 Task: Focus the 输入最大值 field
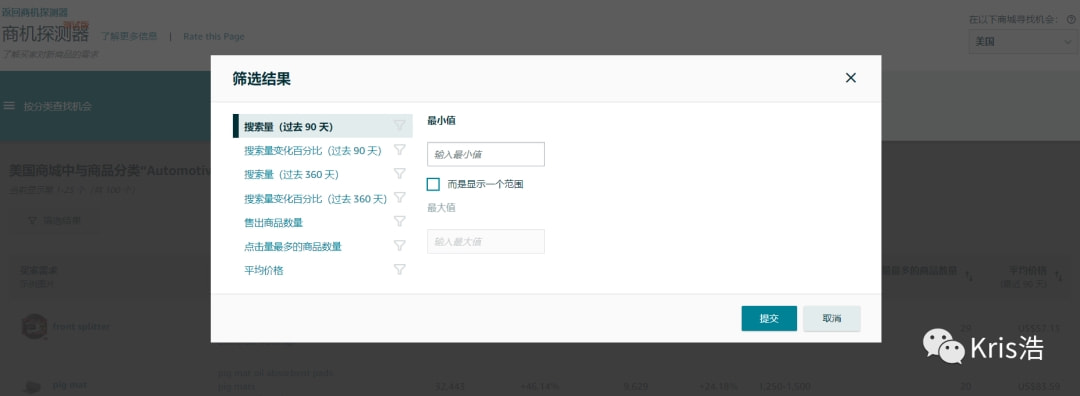click(x=486, y=242)
